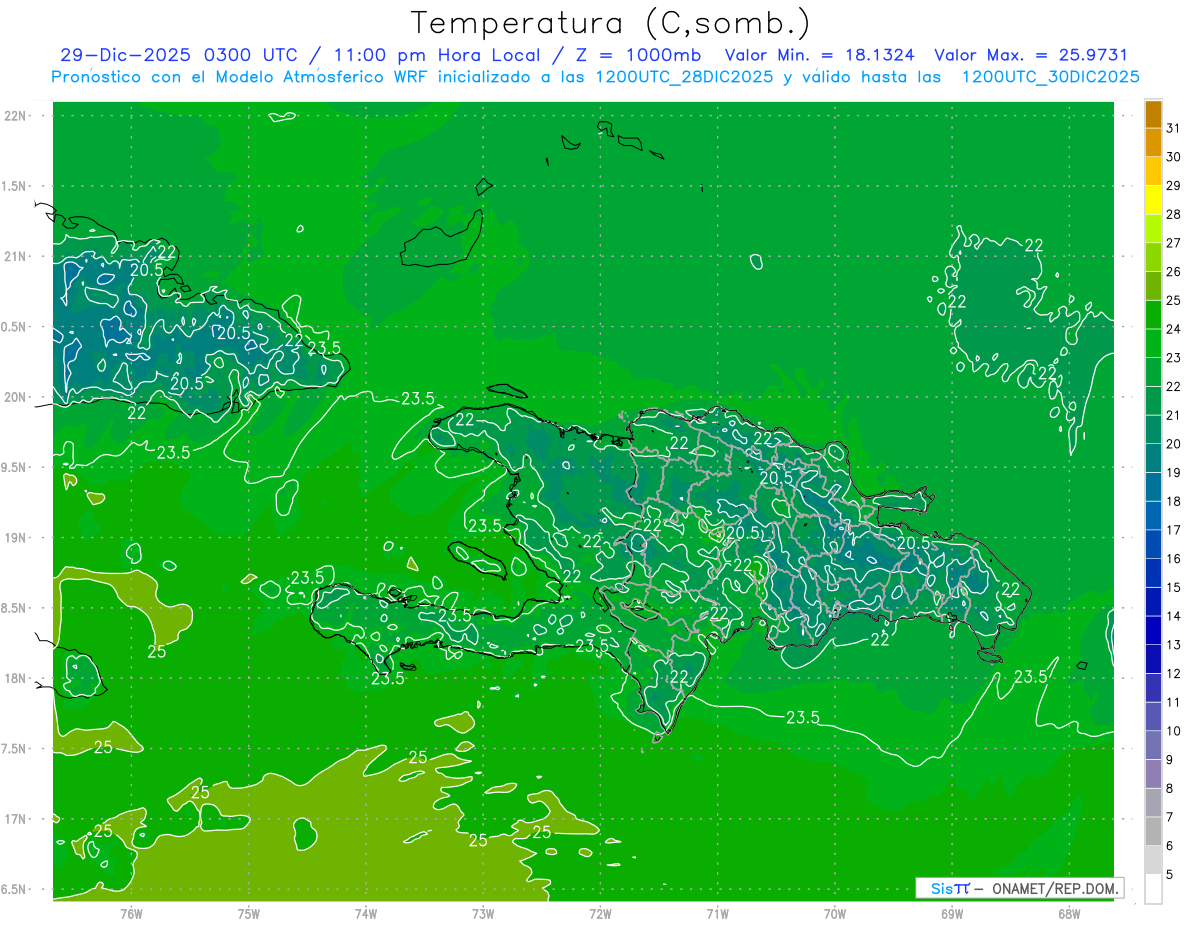Viewport: 1200px width, 927px height.
Task: Click the color scale label "10"
Action: pos(1174,731)
